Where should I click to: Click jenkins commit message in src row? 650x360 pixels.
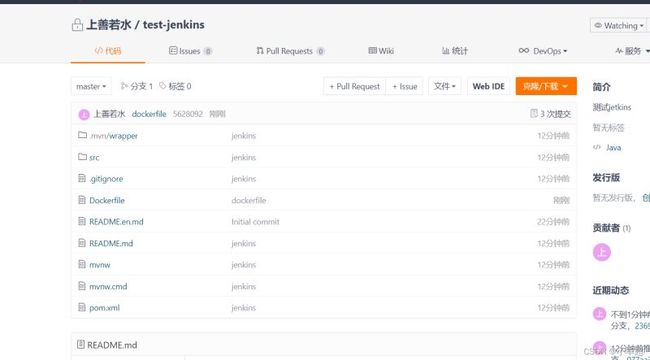(244, 158)
